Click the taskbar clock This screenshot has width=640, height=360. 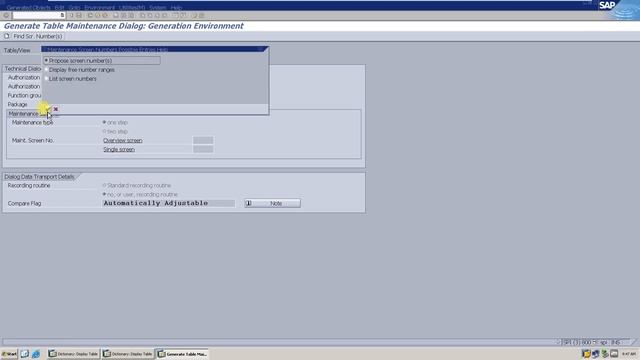tap(629, 354)
